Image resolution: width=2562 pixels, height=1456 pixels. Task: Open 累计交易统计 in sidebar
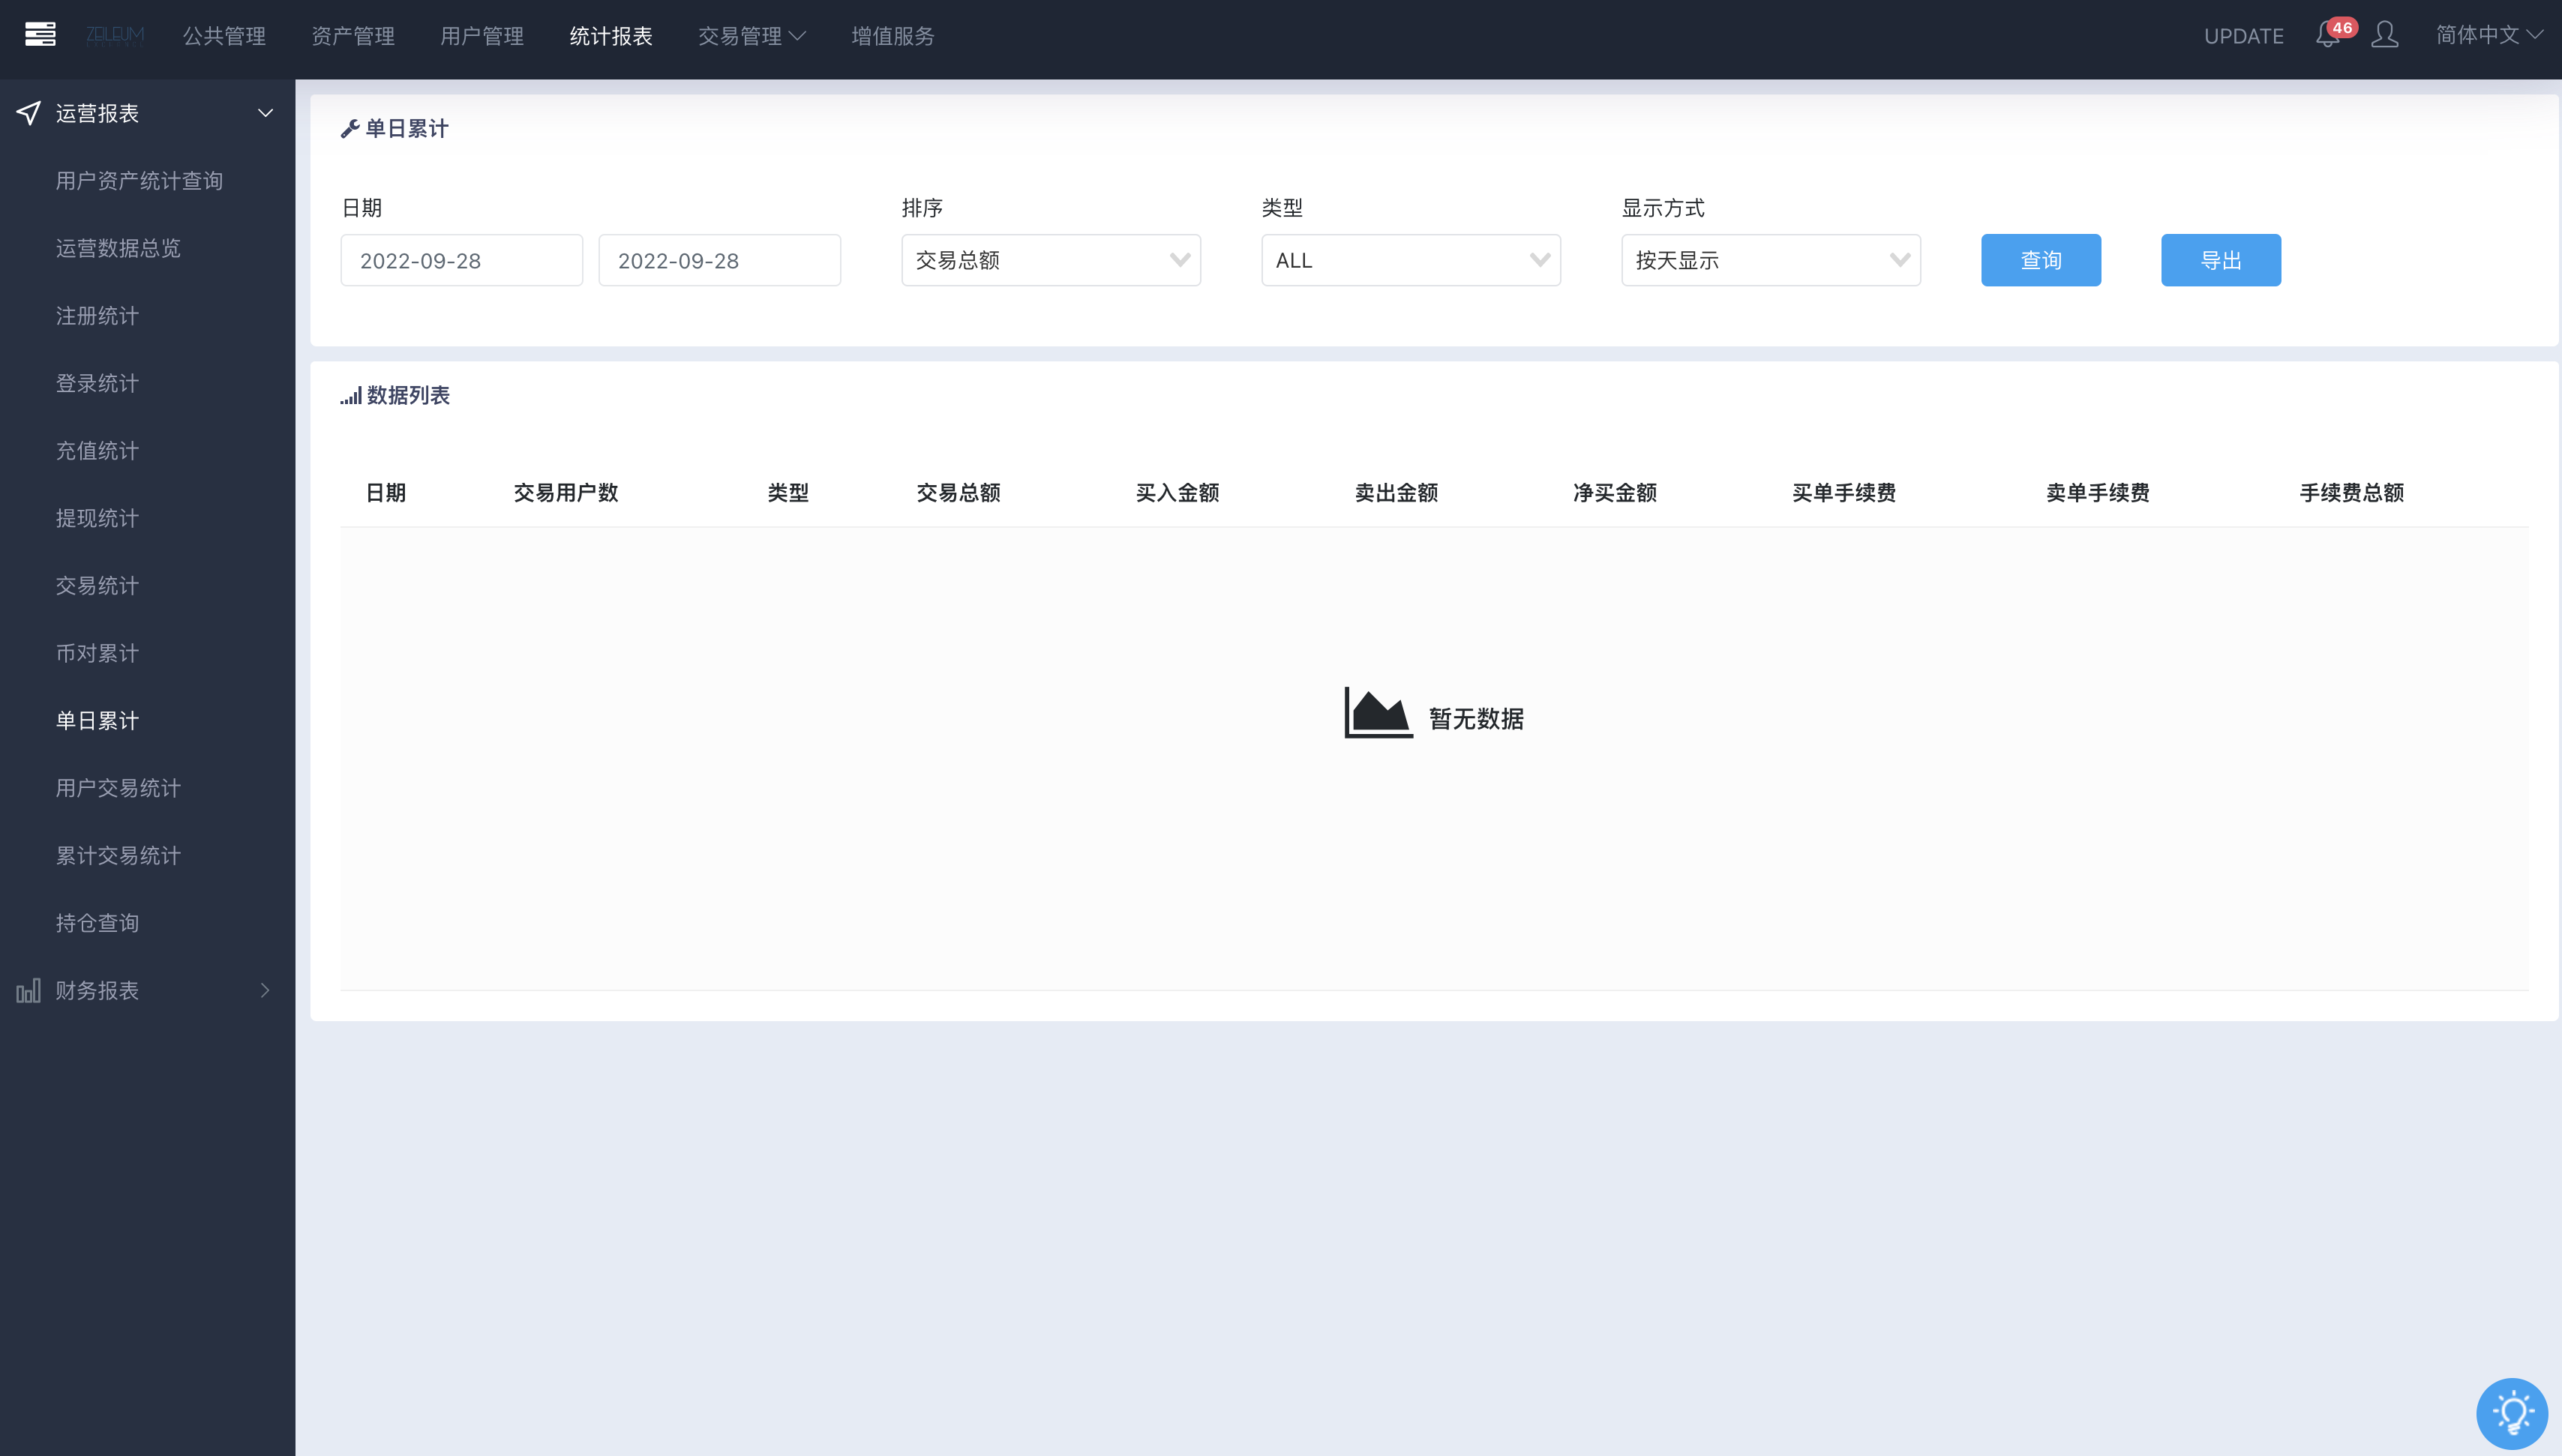tap(118, 856)
